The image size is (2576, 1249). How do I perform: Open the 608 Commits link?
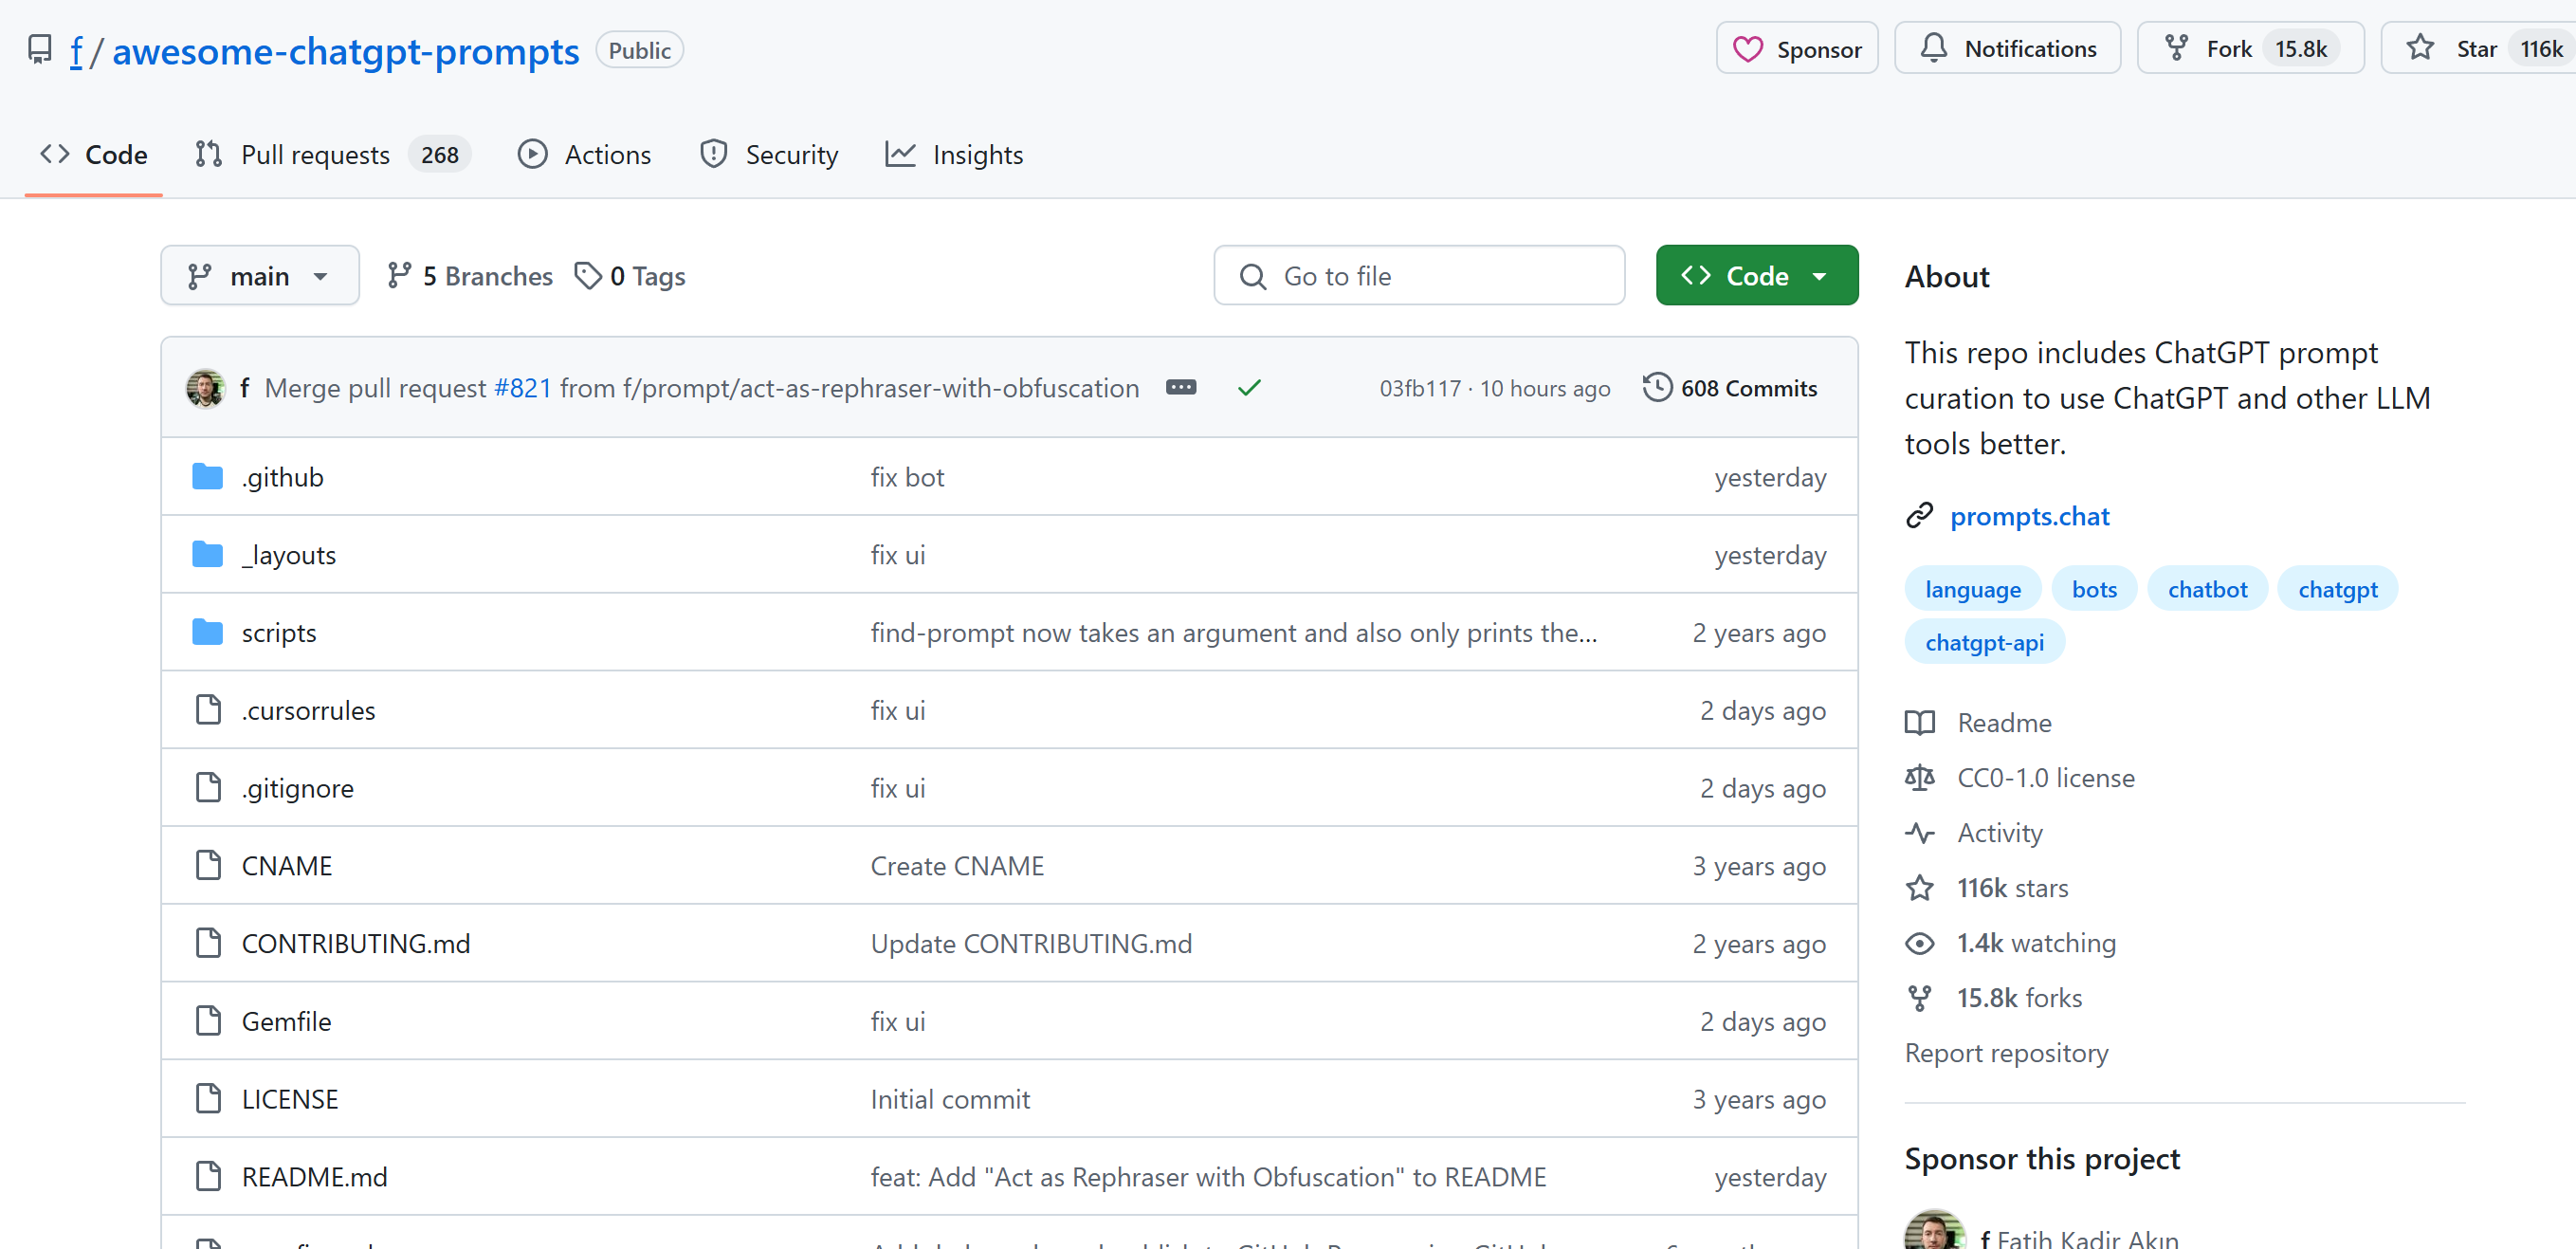(1730, 388)
